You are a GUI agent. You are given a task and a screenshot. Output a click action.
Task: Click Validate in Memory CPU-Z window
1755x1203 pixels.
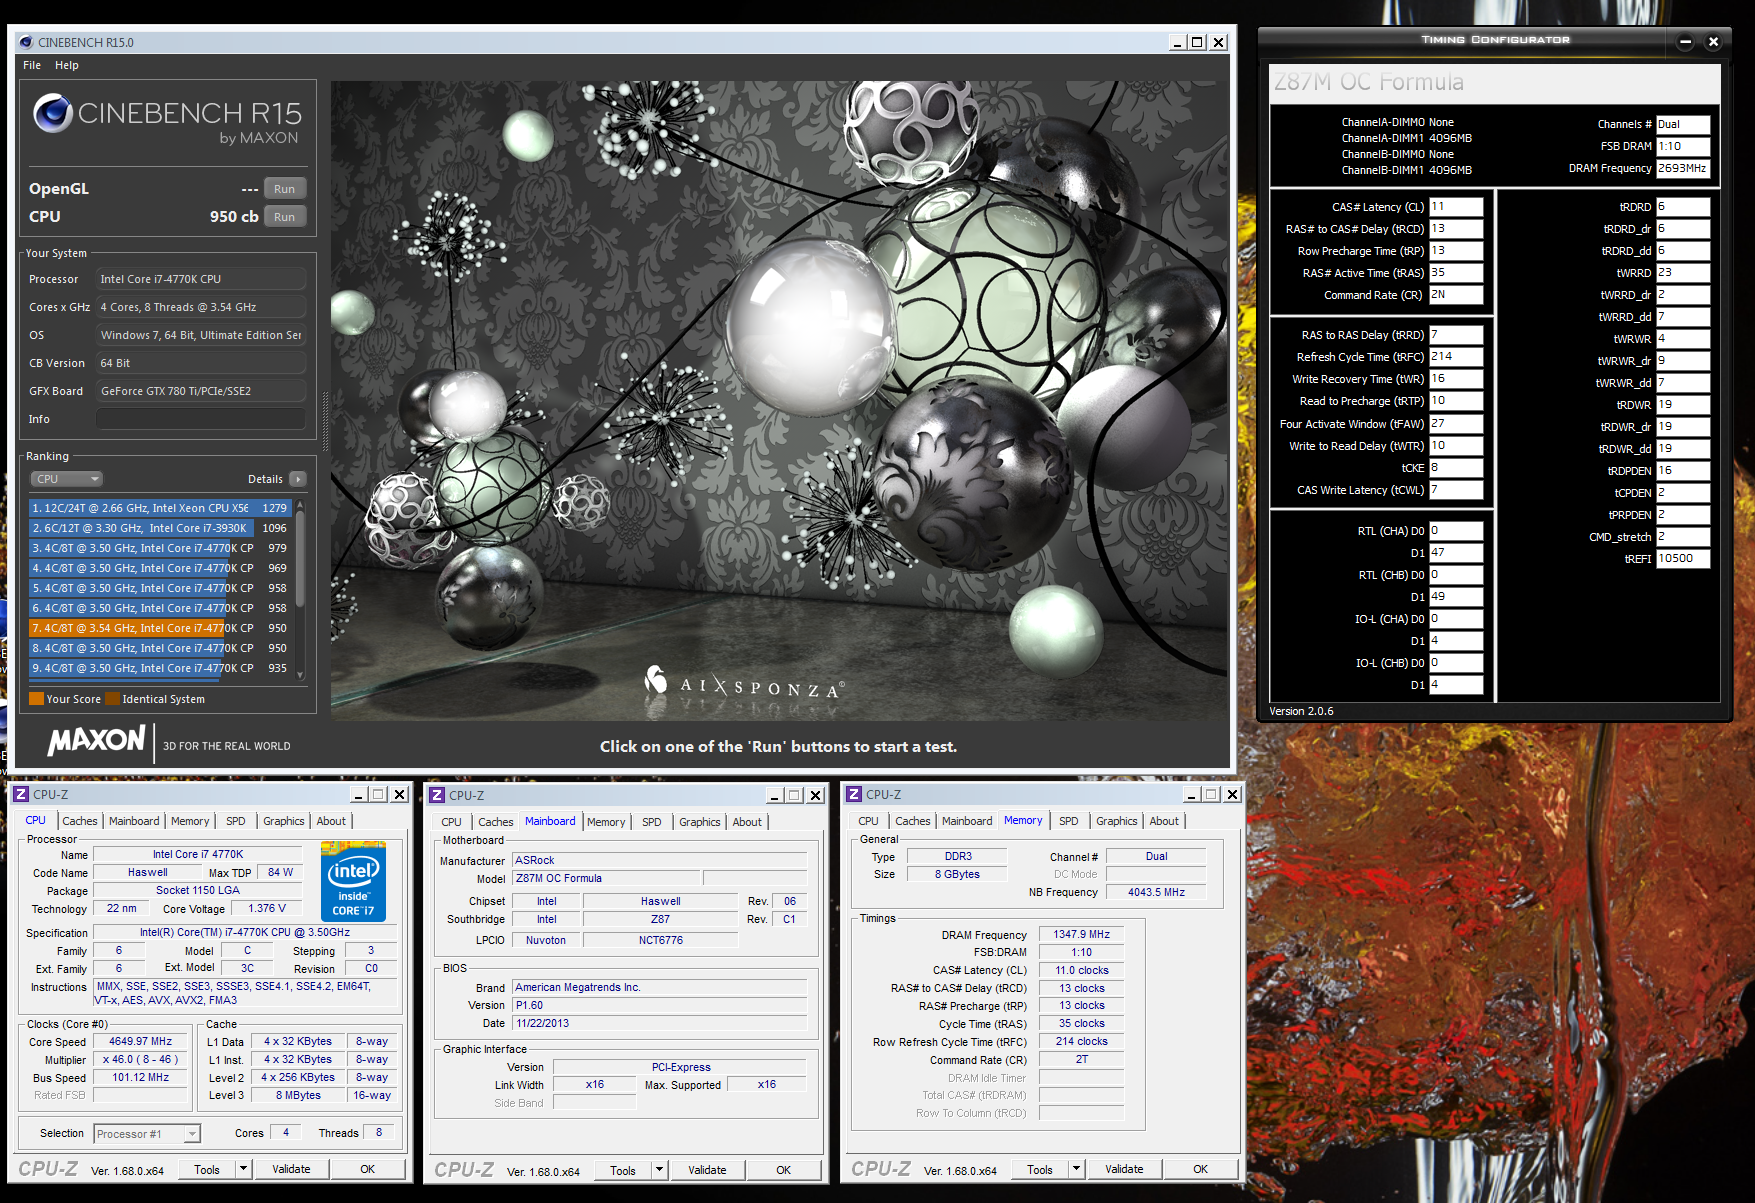tap(1124, 1169)
